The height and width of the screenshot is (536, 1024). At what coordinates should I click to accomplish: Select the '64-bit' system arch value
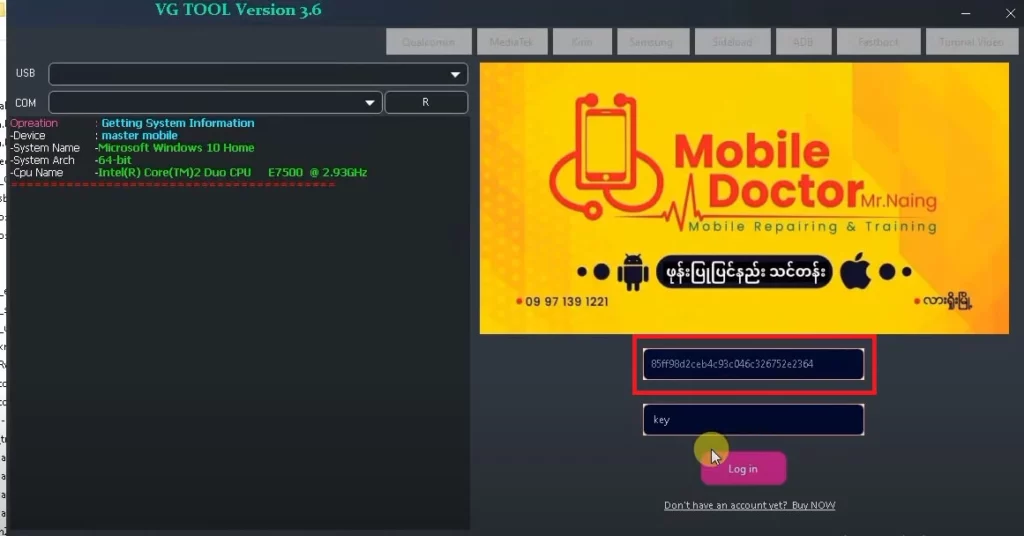coord(115,160)
